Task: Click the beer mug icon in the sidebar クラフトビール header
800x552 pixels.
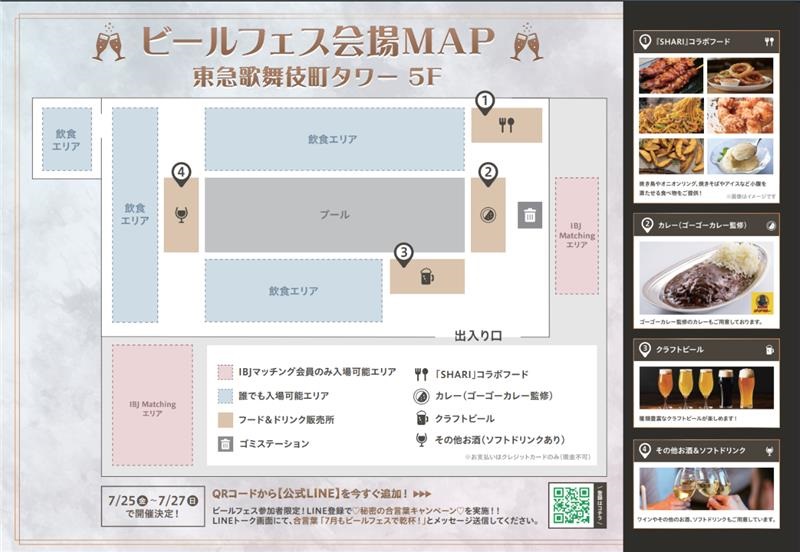Action: pyautogui.click(x=769, y=350)
